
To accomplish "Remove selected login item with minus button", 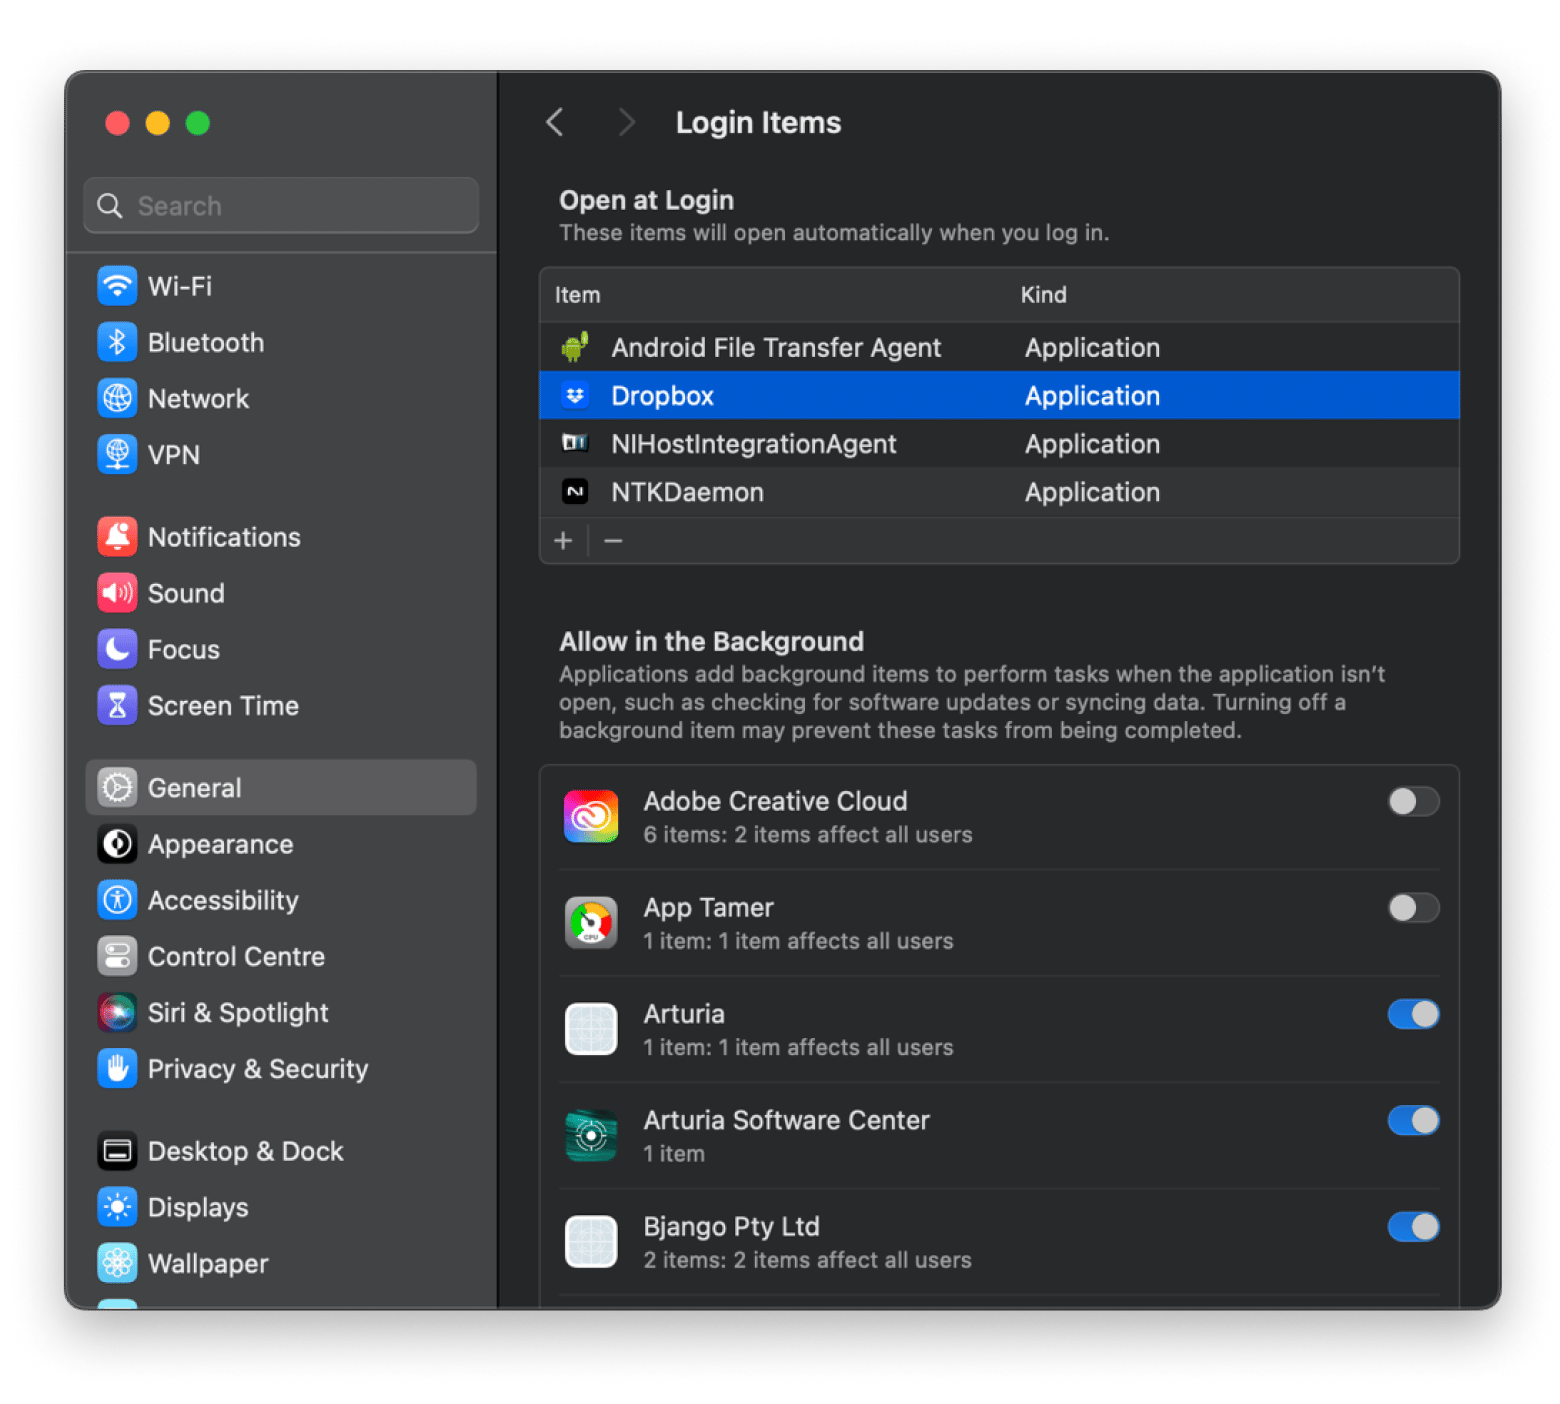I will click(613, 541).
